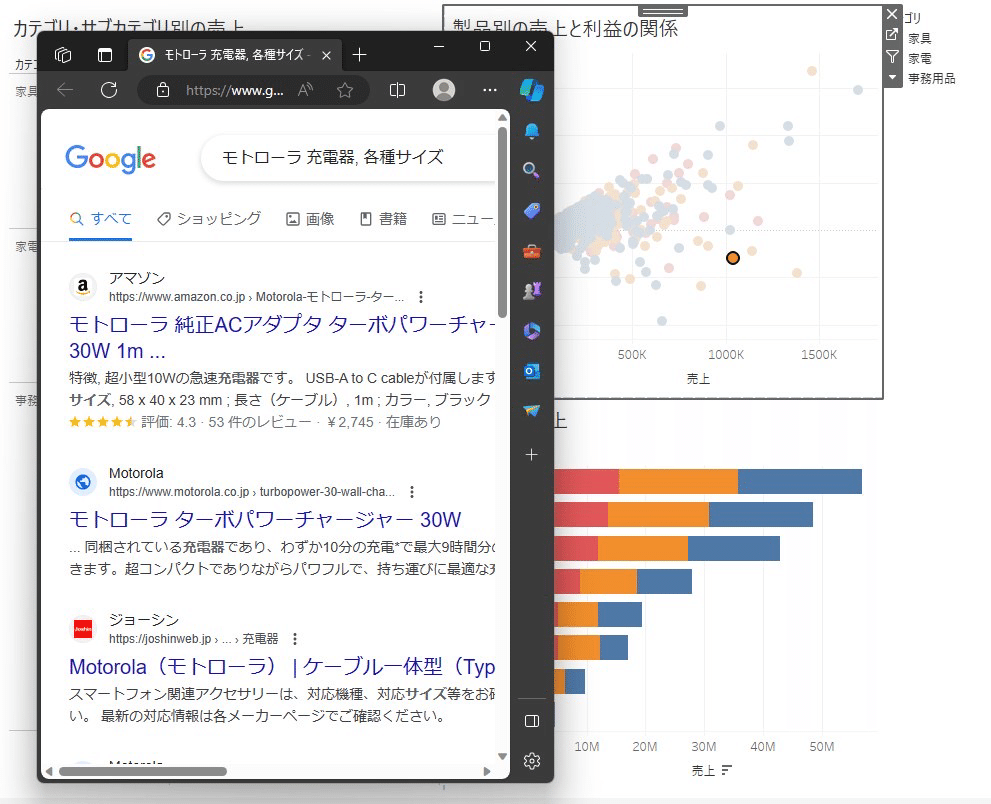Use chart as filter funnel icon

[x=892, y=57]
